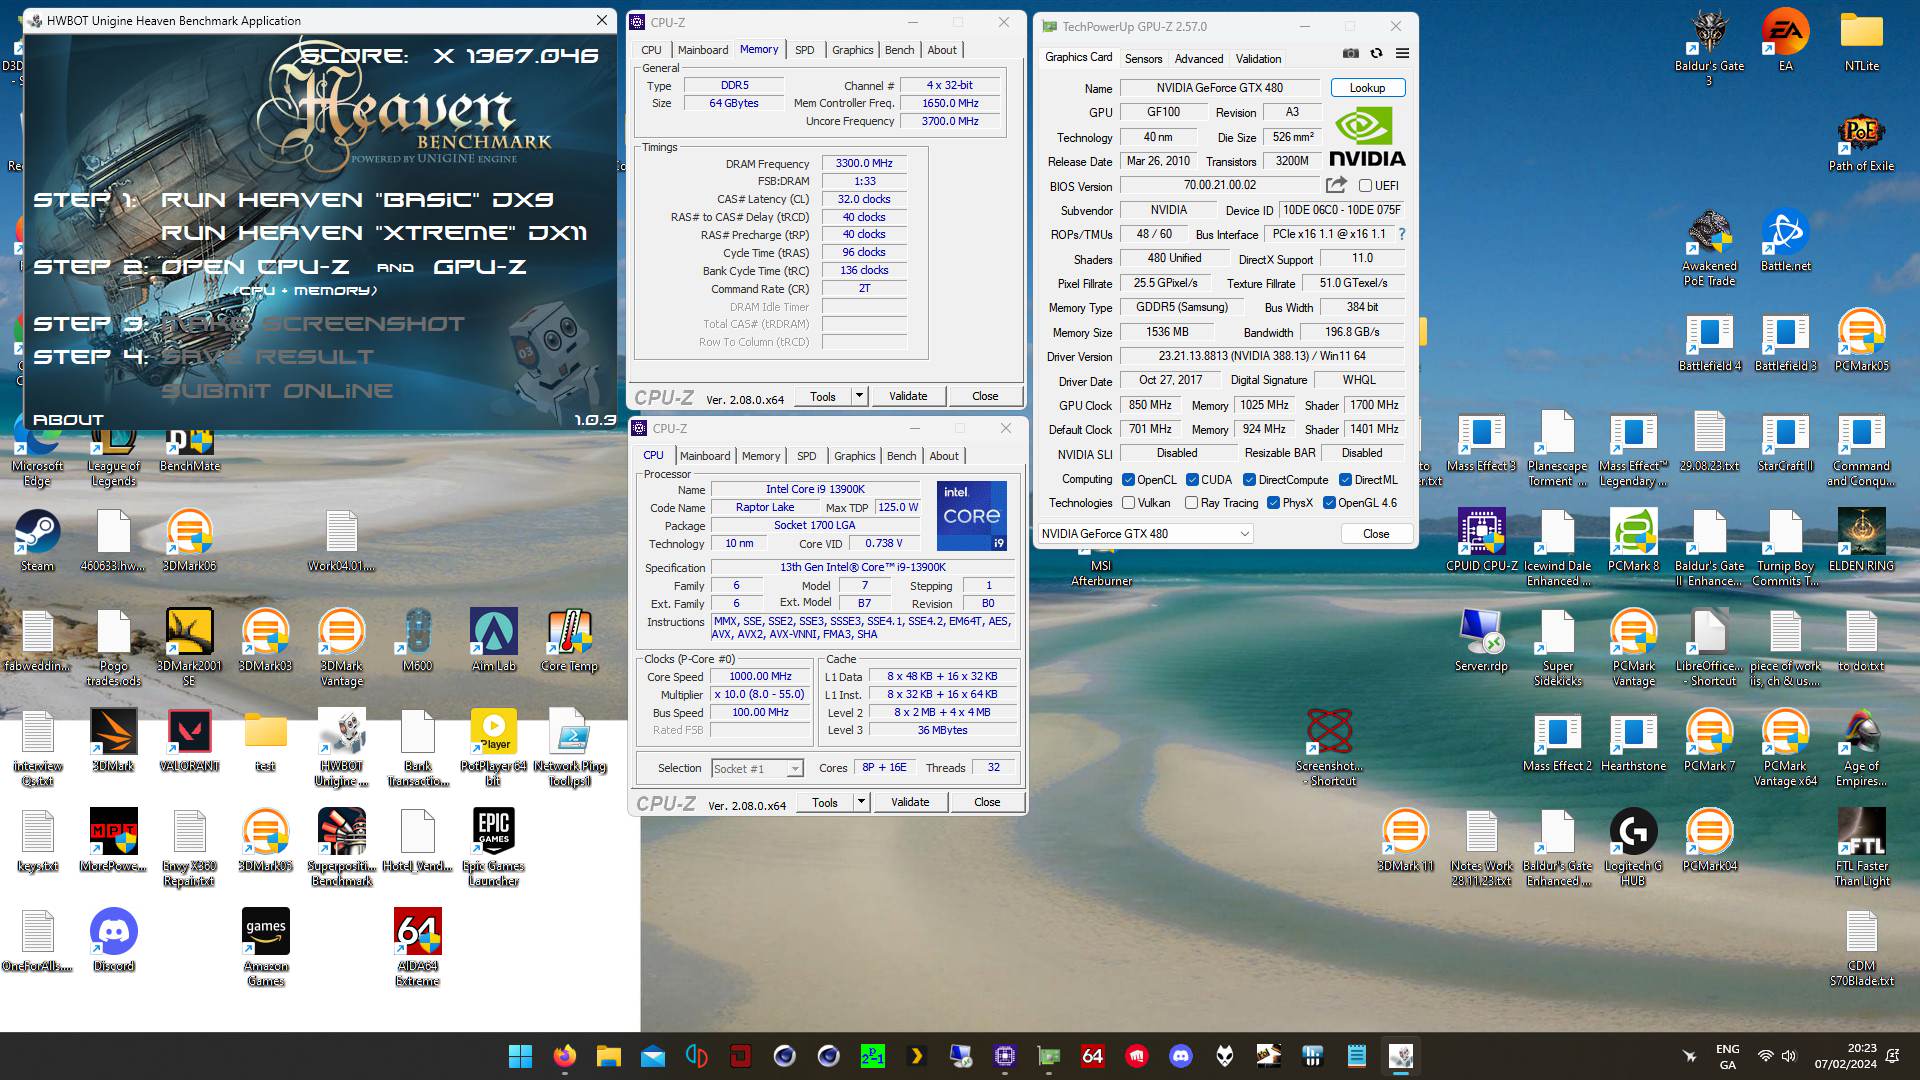1920x1080 pixels.
Task: Open GPU-Z hamburger menu
Action: coord(1402,54)
